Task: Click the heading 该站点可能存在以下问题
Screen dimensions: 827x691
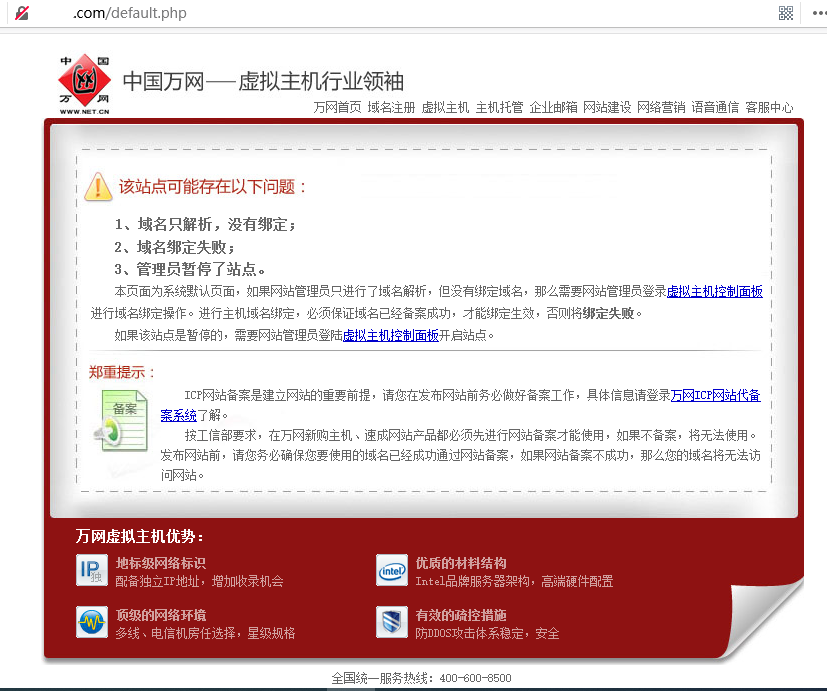Action: [213, 187]
